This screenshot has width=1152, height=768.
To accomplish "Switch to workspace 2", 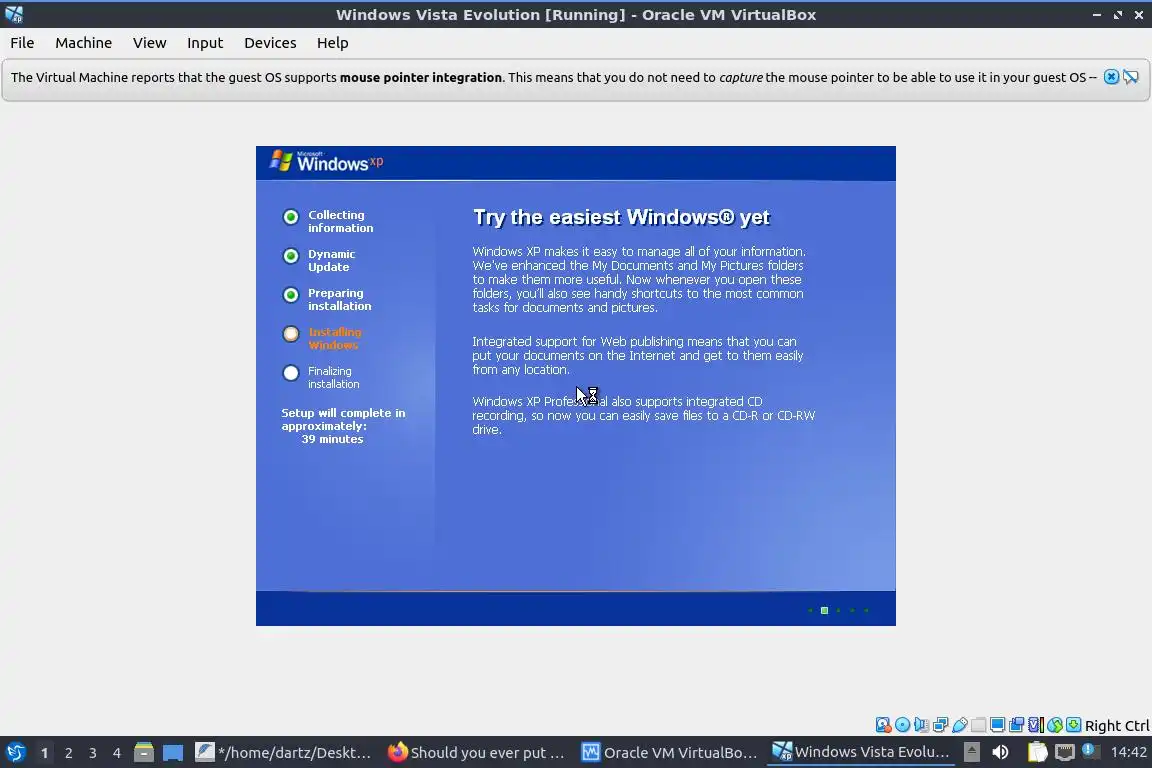I will pos(68,753).
